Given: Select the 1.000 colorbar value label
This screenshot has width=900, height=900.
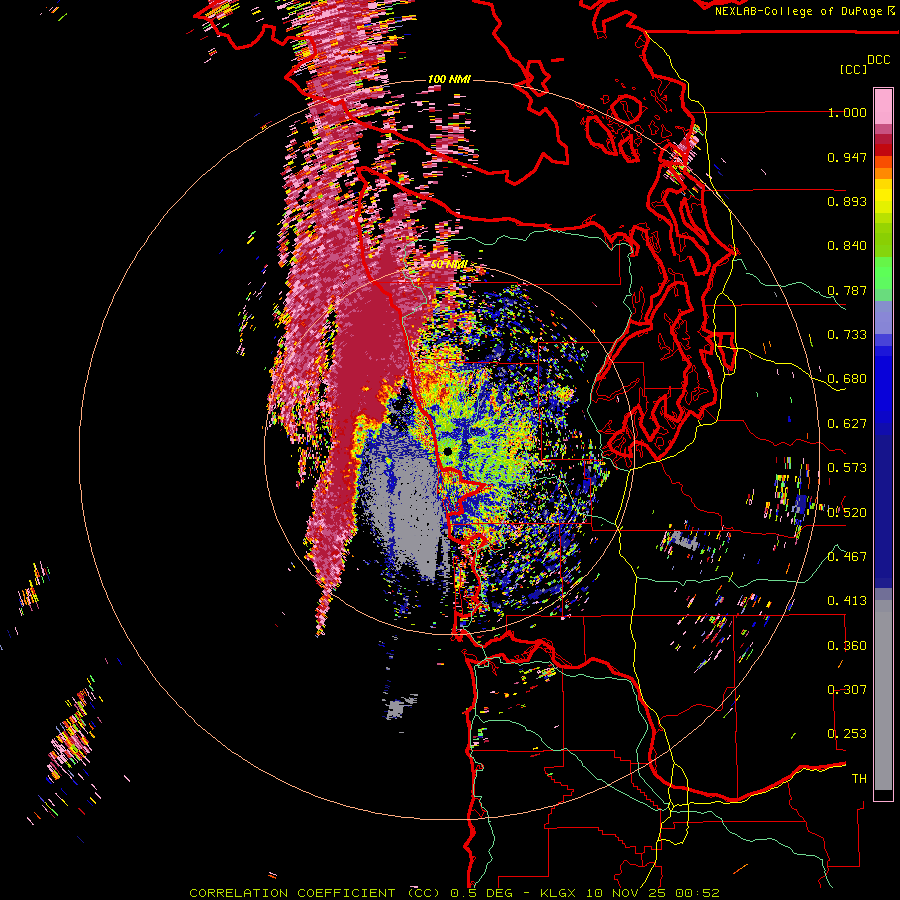Looking at the screenshot, I should [847, 112].
